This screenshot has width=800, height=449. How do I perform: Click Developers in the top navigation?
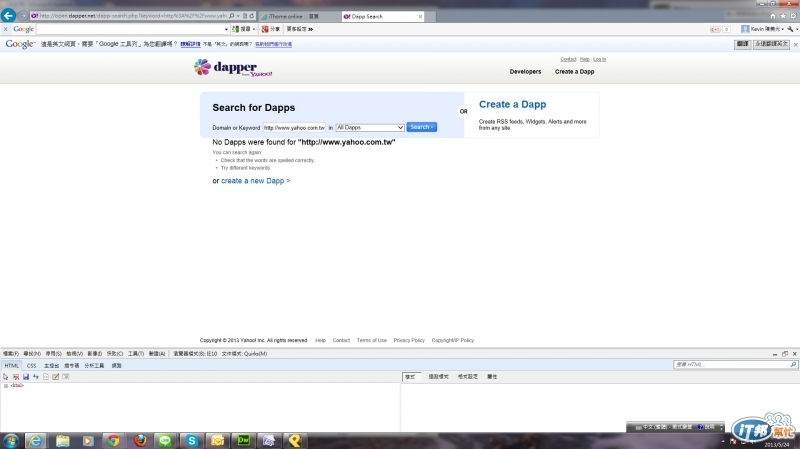(x=525, y=72)
